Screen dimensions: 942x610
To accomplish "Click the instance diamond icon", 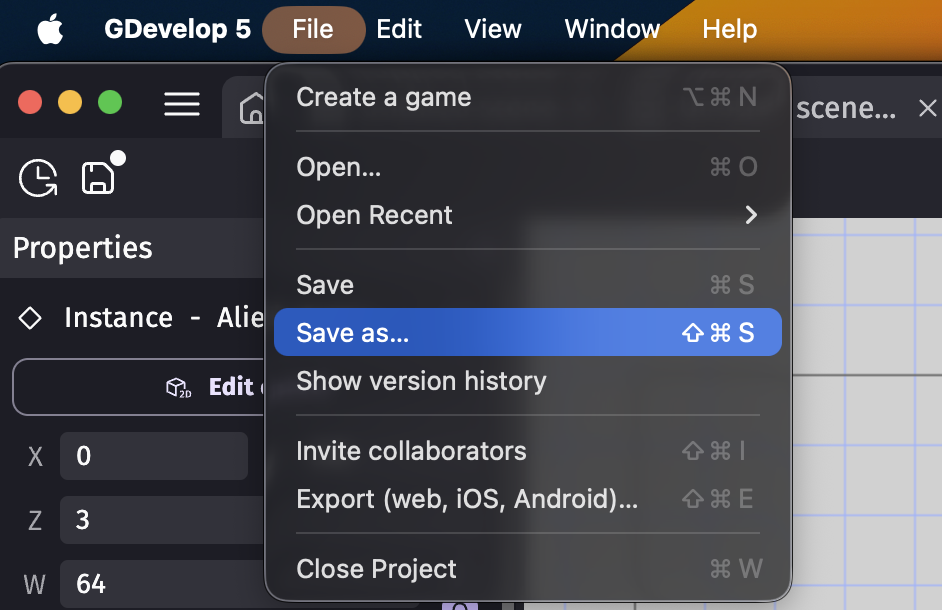I will 30,318.
